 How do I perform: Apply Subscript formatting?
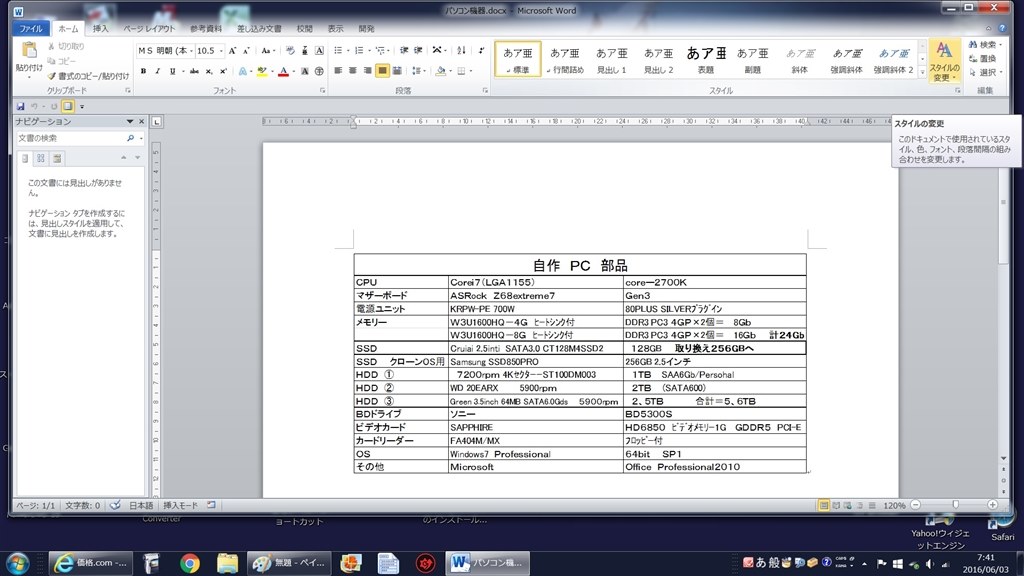click(209, 71)
